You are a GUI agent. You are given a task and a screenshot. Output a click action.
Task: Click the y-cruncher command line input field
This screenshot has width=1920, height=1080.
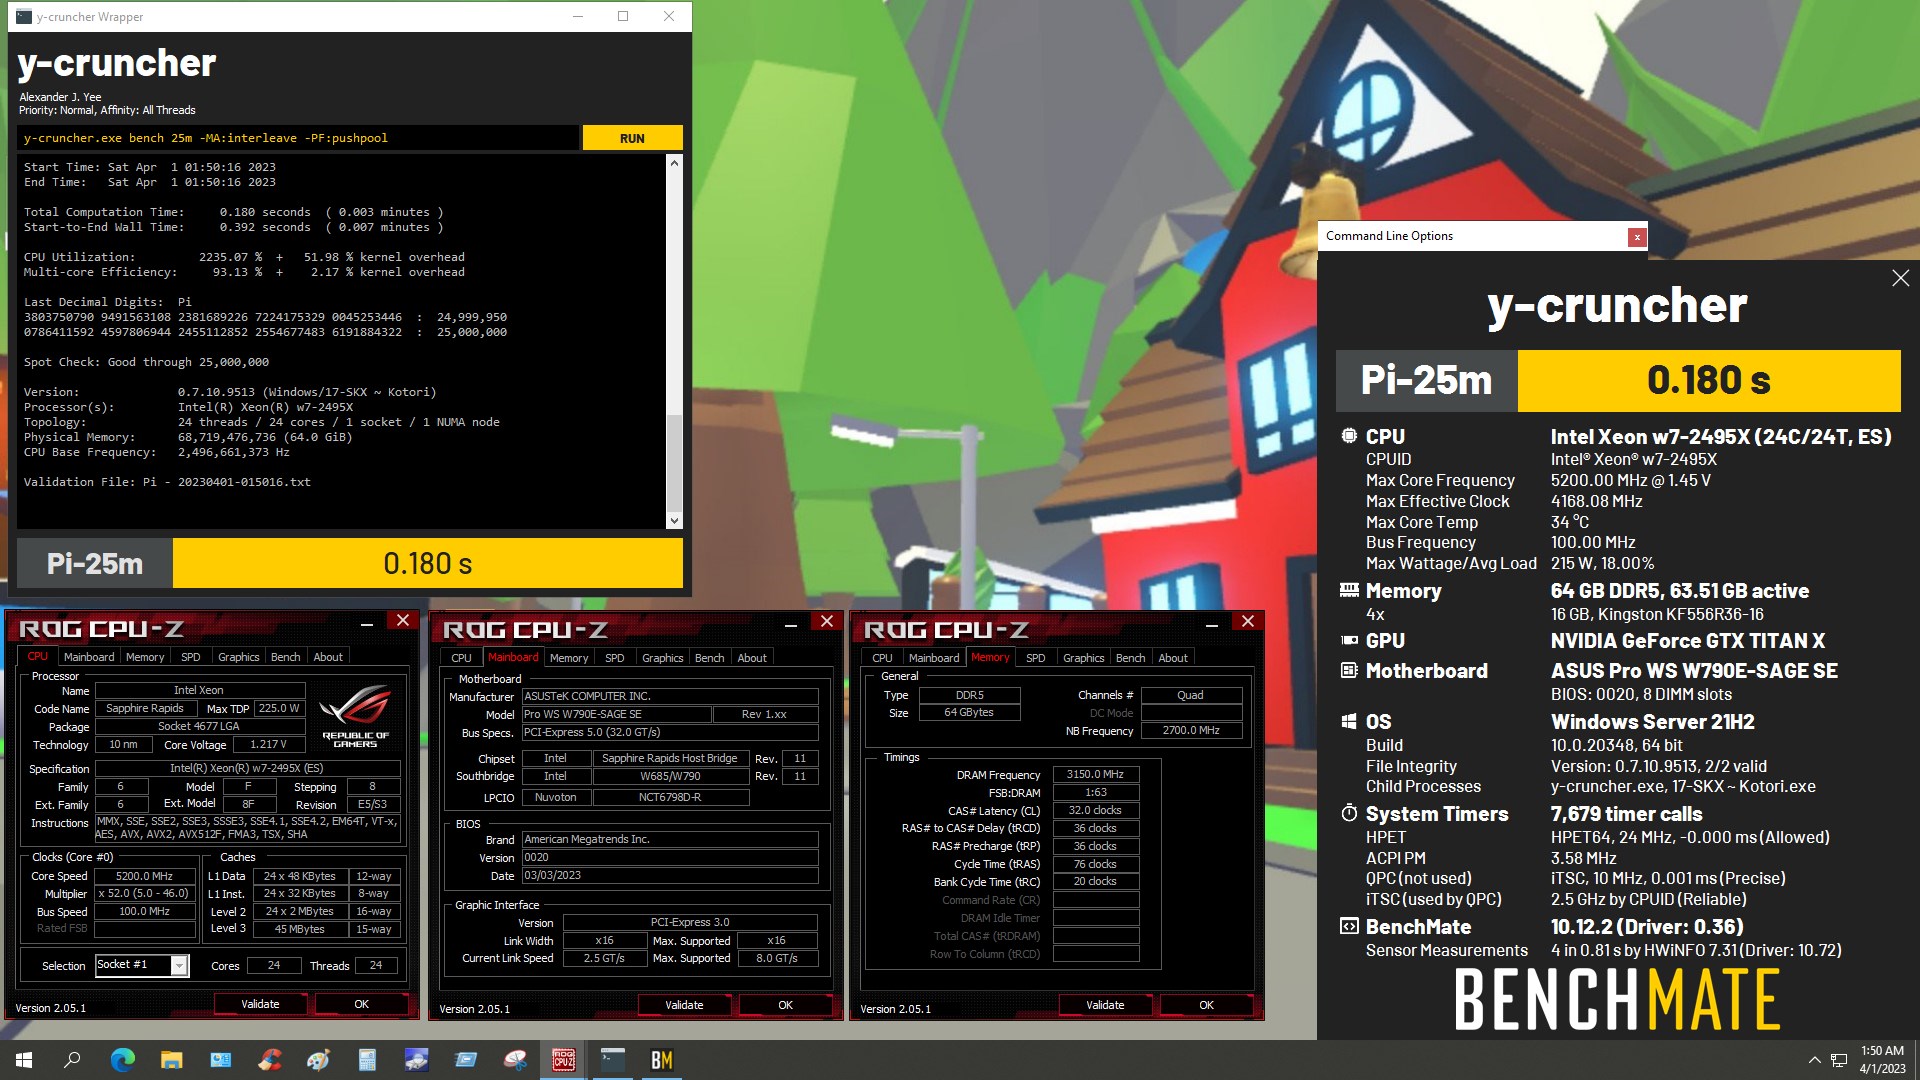[x=298, y=138]
